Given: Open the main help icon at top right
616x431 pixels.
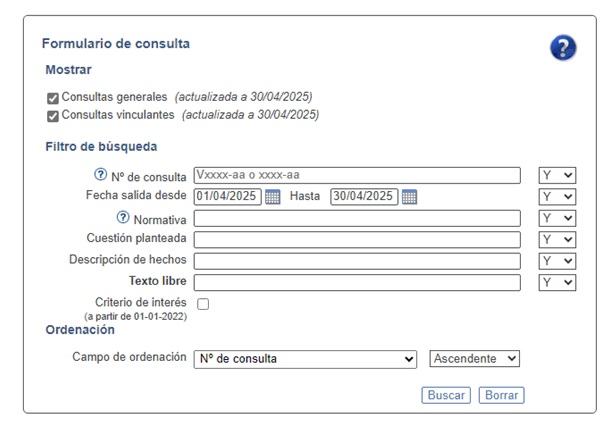Looking at the screenshot, I should coord(563,47).
